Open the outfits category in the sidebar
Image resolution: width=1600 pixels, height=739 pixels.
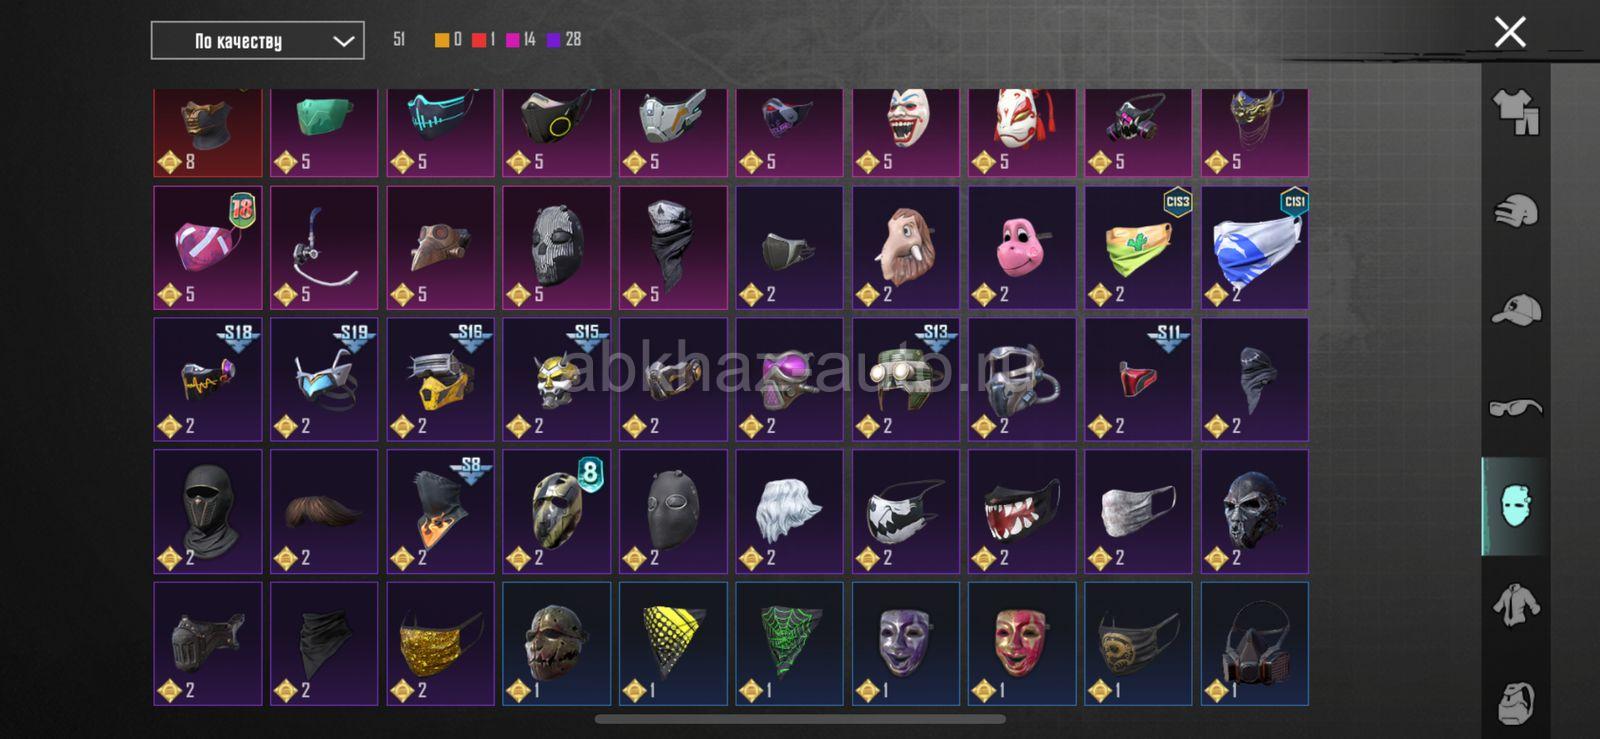[x=1516, y=112]
